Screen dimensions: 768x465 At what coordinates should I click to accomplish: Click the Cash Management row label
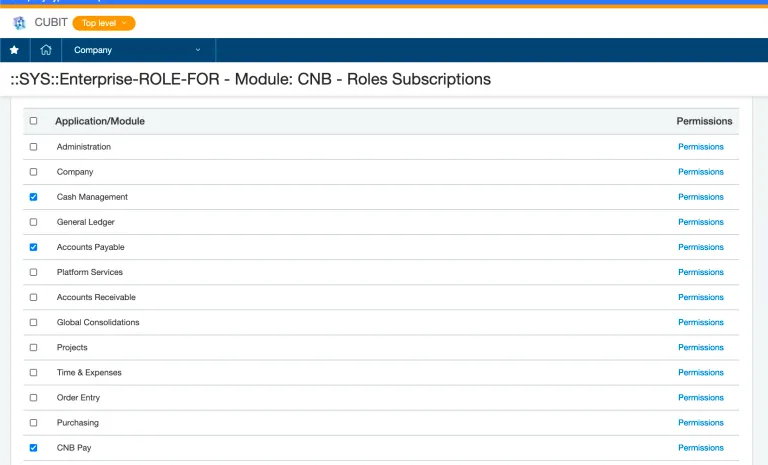tap(92, 197)
